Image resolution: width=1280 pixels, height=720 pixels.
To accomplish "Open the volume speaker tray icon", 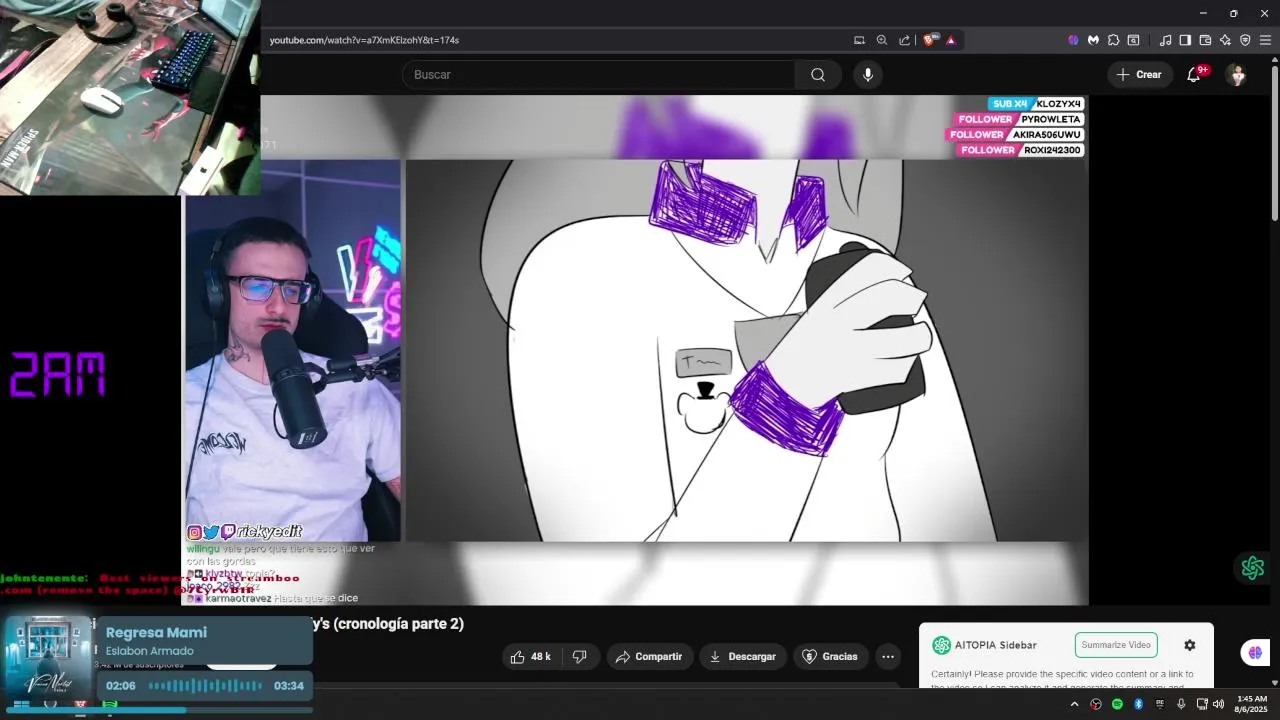I will click(x=1218, y=704).
